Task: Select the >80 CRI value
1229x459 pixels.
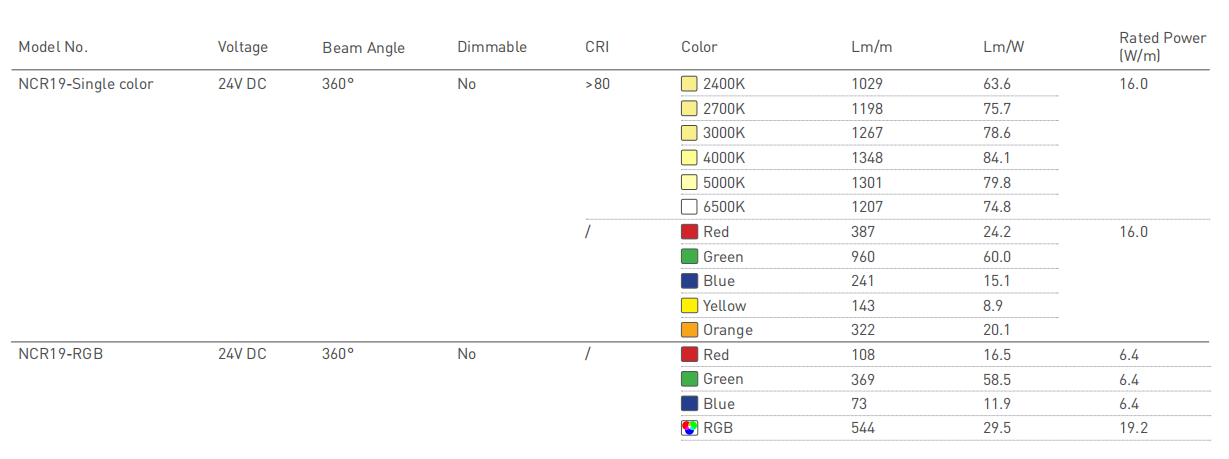Action: point(597,84)
